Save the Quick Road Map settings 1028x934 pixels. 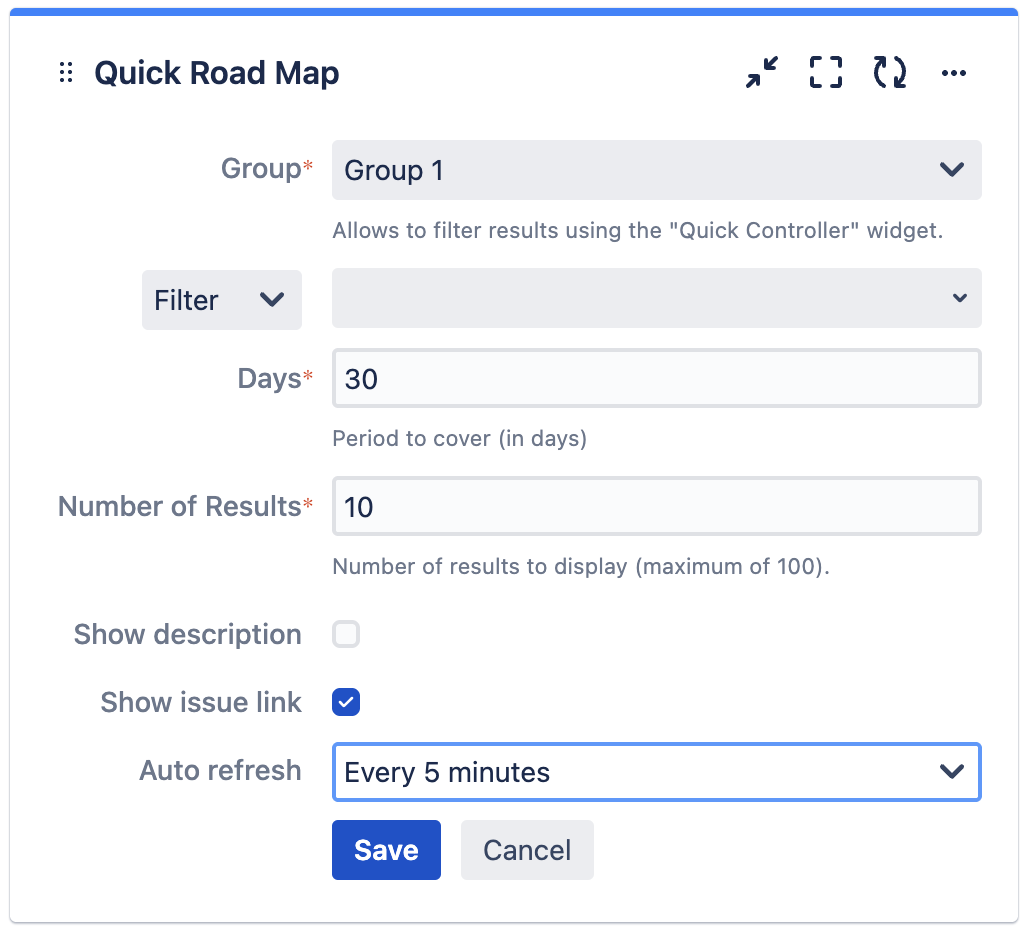(x=386, y=850)
